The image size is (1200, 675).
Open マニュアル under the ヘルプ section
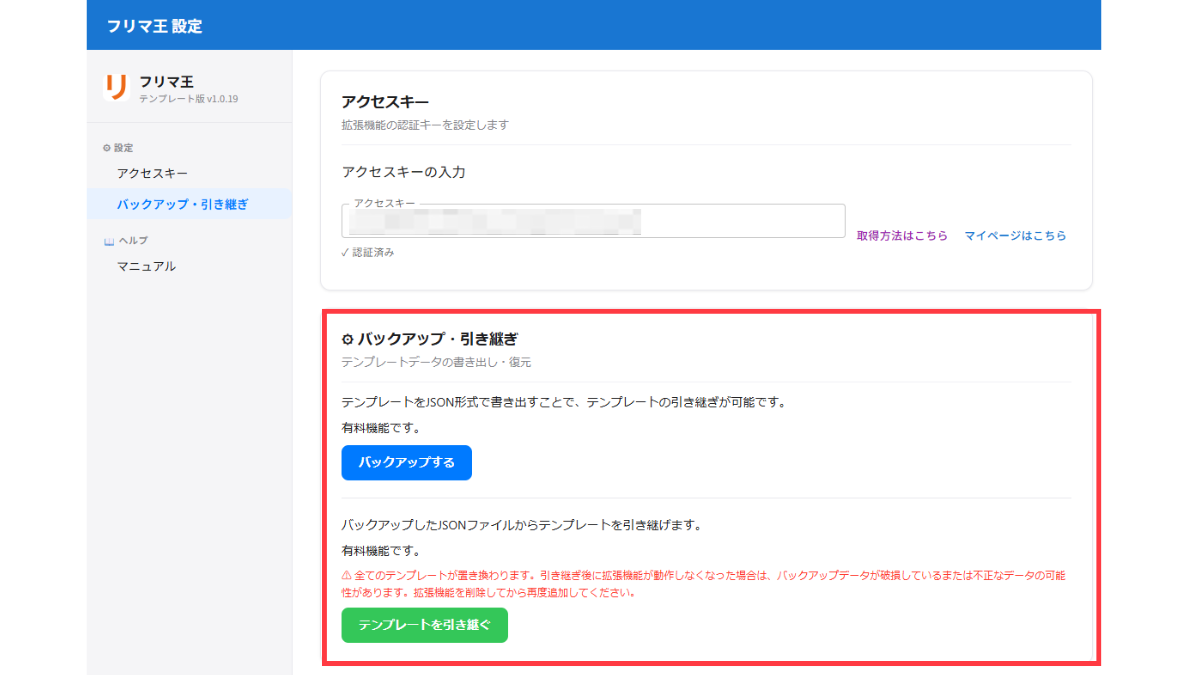pyautogui.click(x=148, y=266)
